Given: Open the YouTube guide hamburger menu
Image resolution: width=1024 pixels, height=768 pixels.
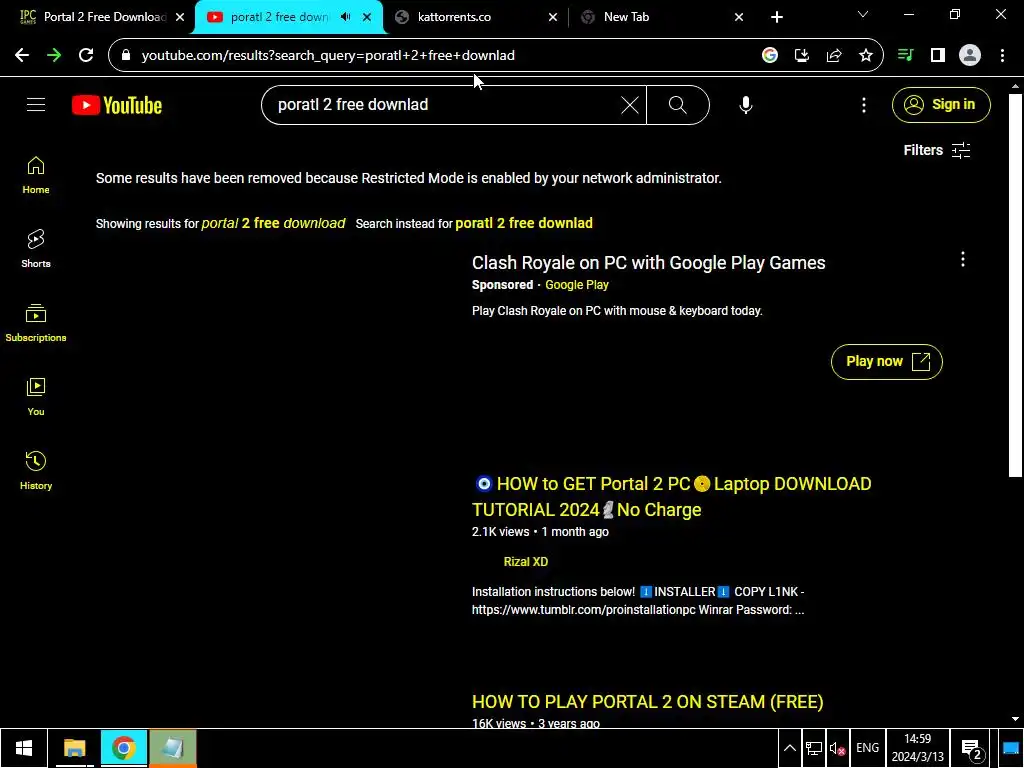Looking at the screenshot, I should (x=36, y=104).
